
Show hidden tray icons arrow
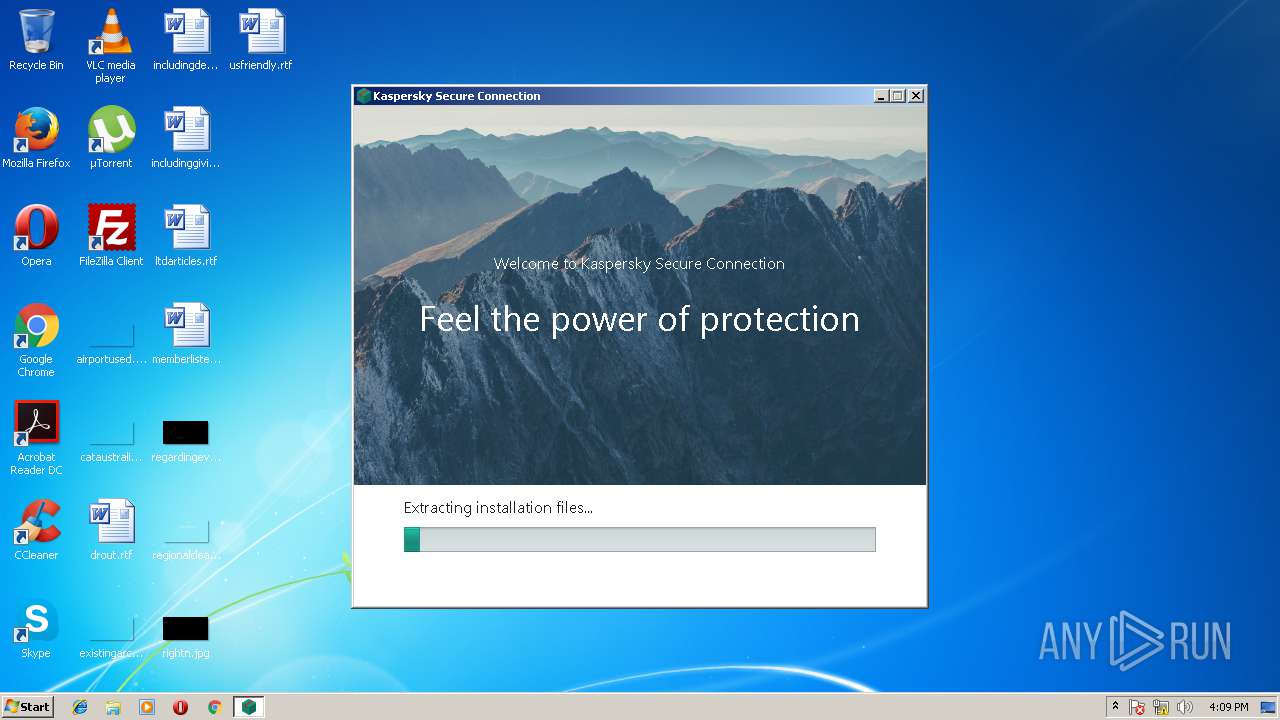click(1115, 707)
